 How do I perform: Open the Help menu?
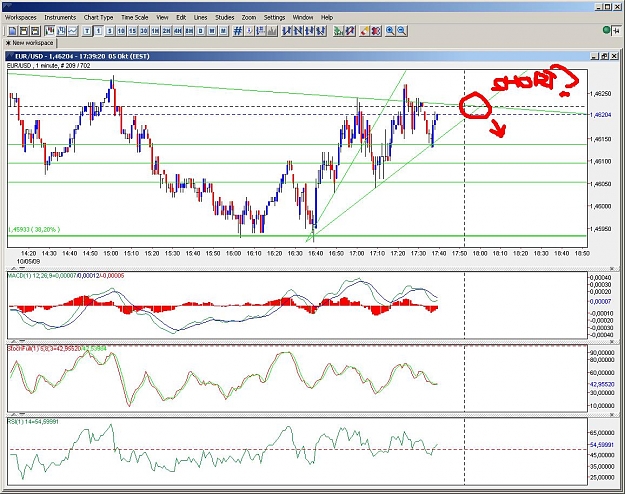(327, 18)
